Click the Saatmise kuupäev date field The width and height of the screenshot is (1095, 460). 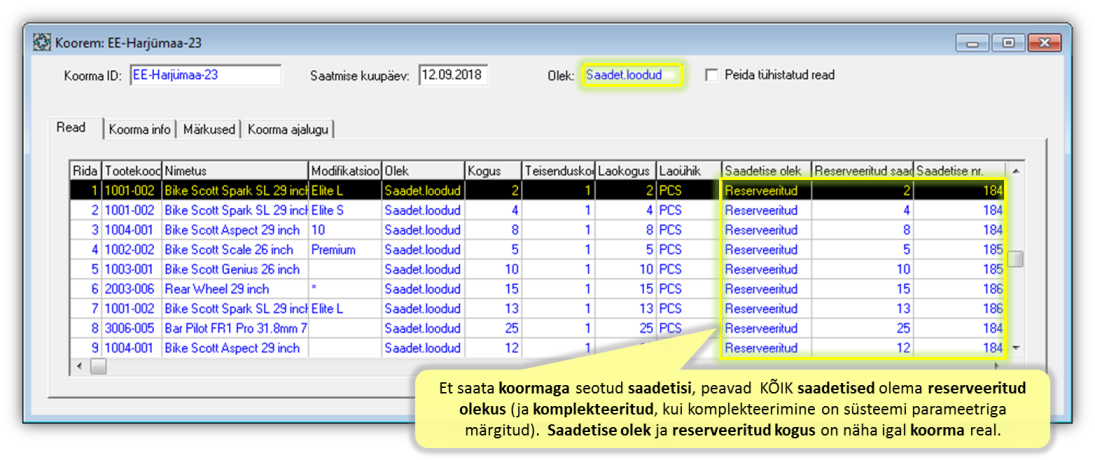coord(454,75)
